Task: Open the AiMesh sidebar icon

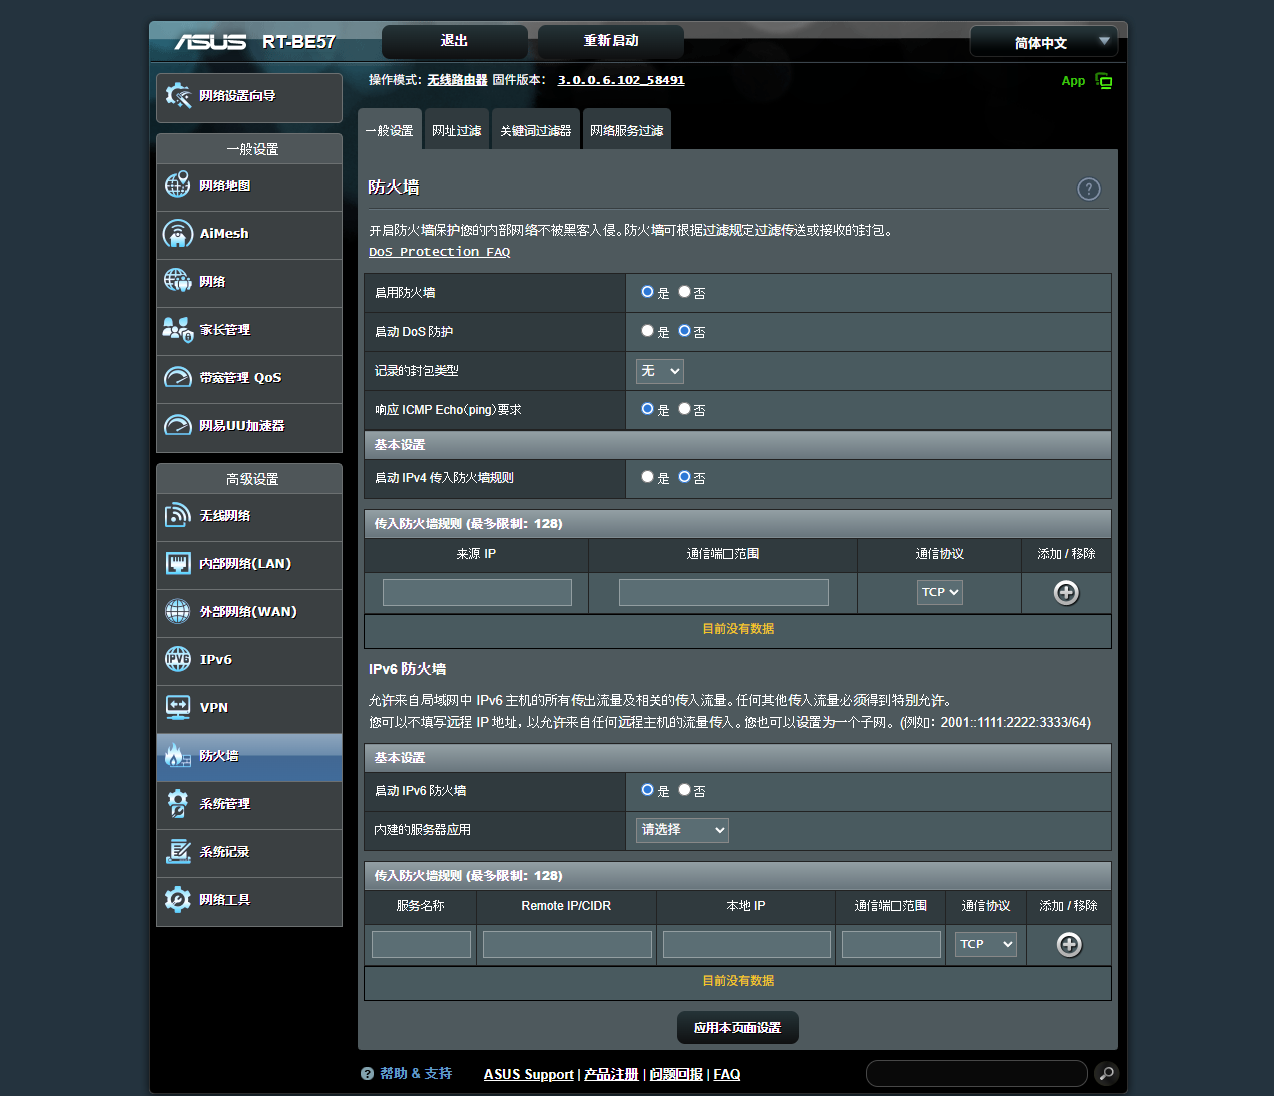Action: click(x=178, y=234)
